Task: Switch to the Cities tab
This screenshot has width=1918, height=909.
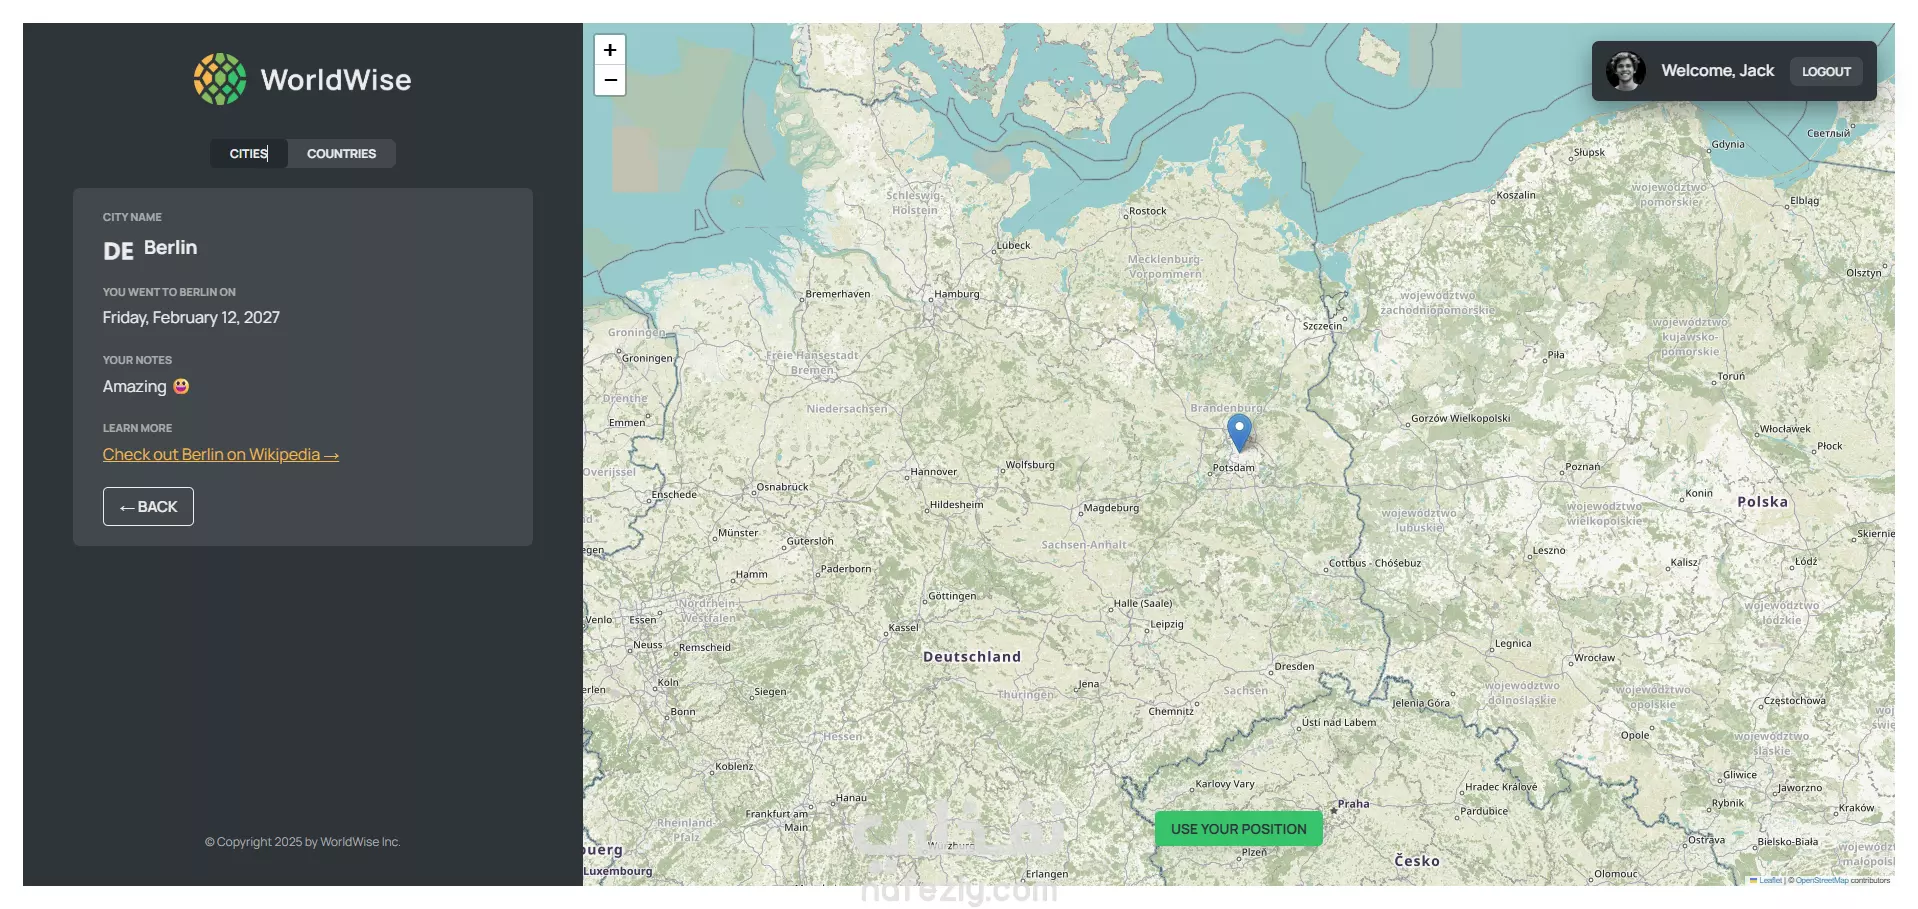Action: point(249,153)
